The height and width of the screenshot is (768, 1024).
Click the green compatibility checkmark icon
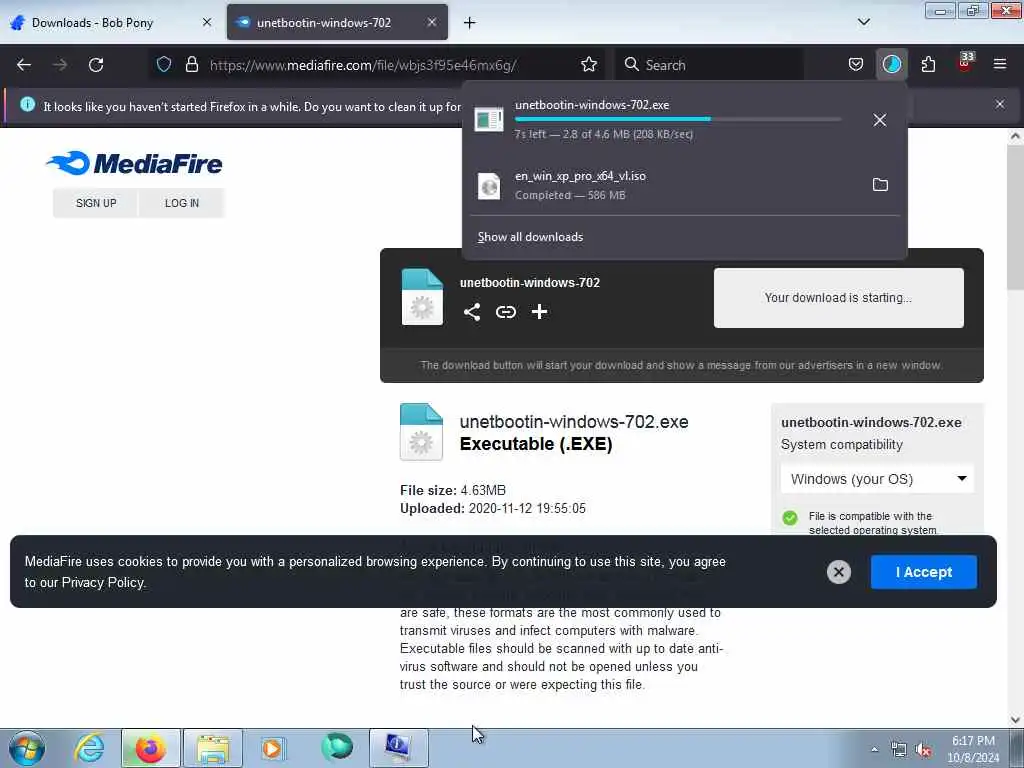pyautogui.click(x=790, y=518)
